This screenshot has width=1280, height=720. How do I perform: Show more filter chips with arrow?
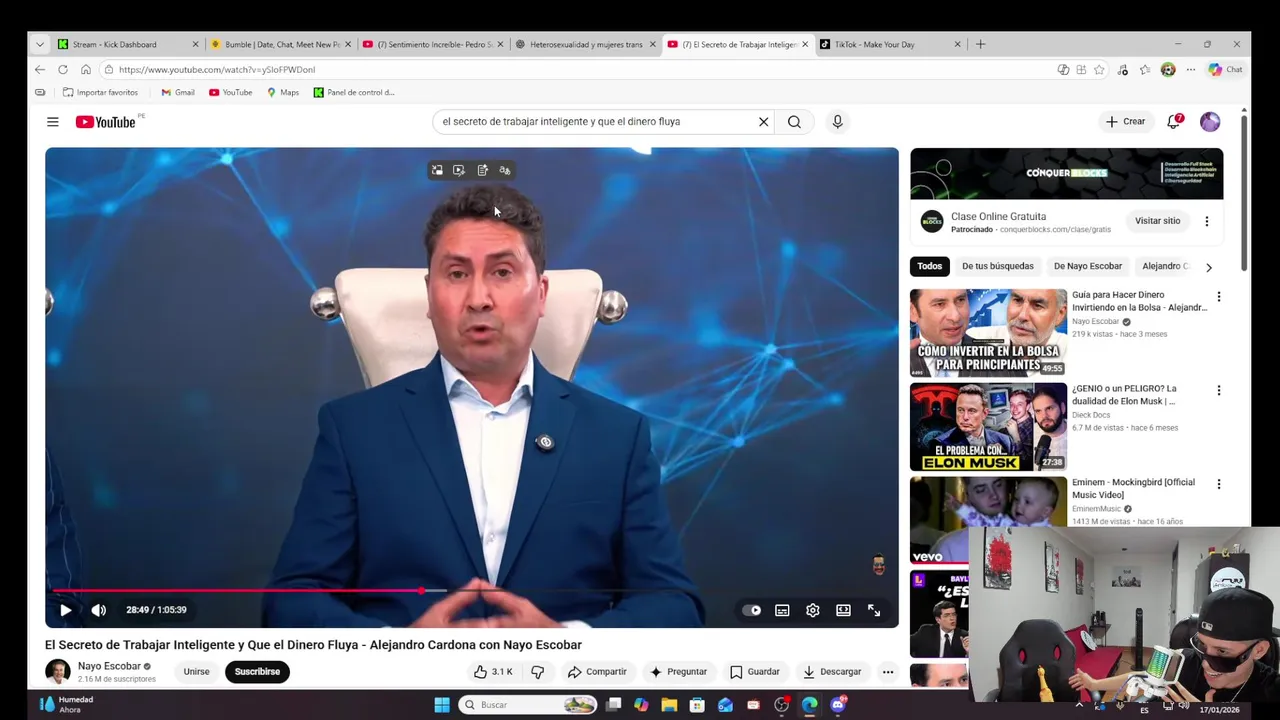pyautogui.click(x=1208, y=267)
